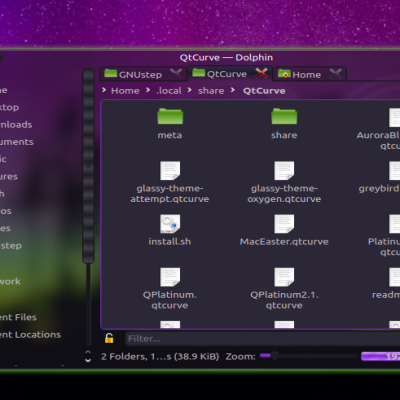Viewport: 400px width, 400px height.
Task: Select the MacEaster.qtcurve file icon
Action: 284,224
